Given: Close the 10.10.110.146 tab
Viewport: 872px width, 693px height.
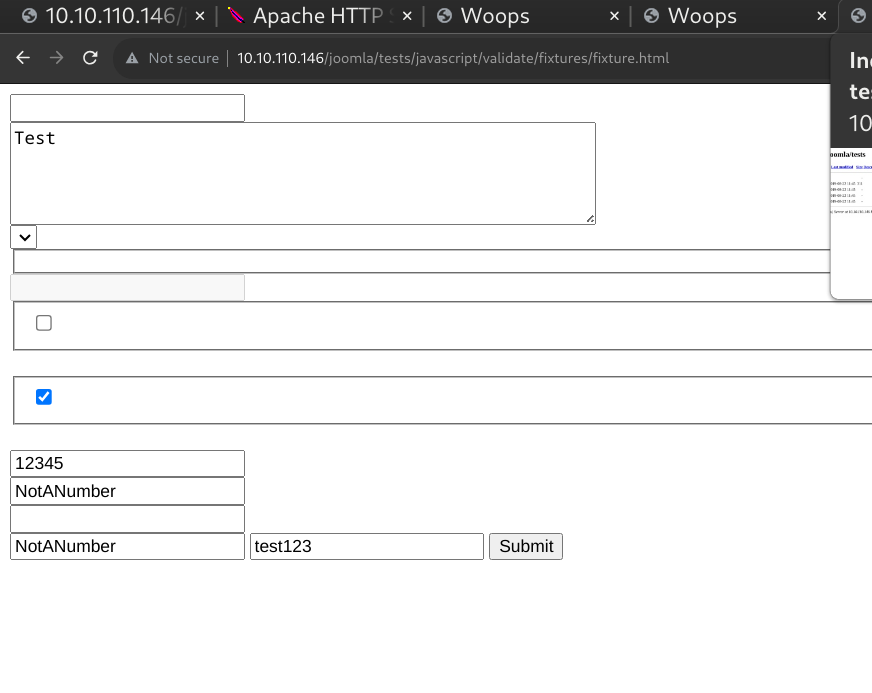Looking at the screenshot, I should pos(199,16).
